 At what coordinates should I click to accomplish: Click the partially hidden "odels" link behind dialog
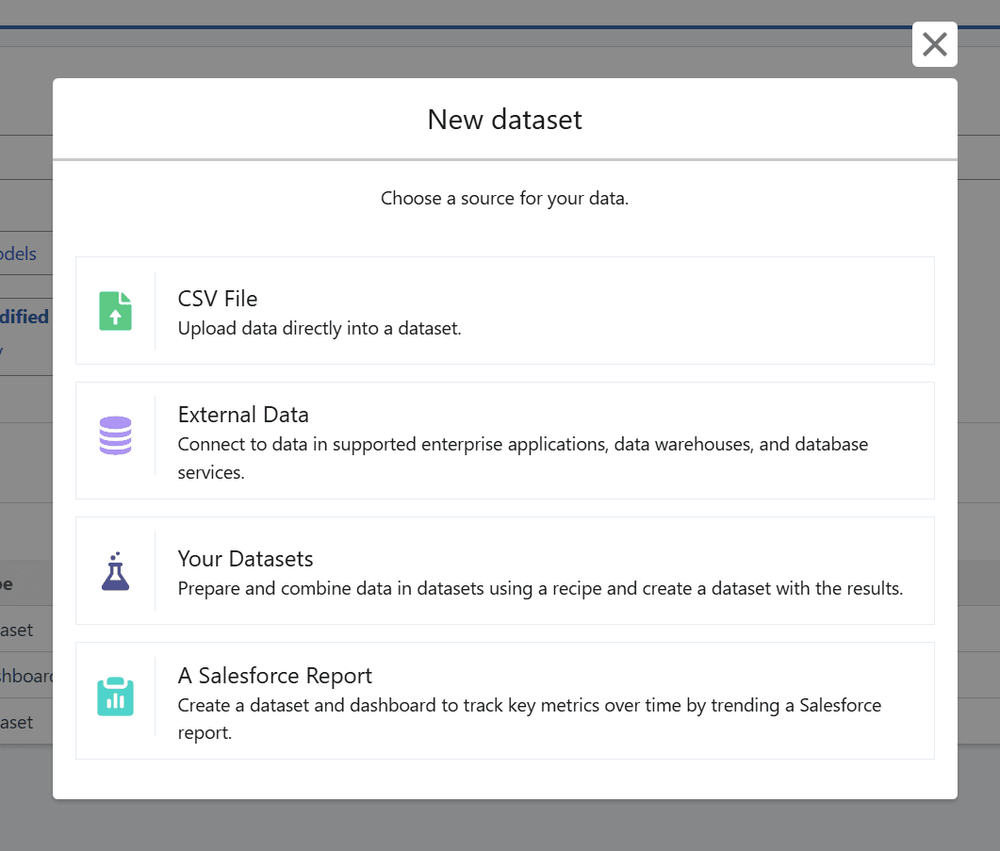pos(18,254)
